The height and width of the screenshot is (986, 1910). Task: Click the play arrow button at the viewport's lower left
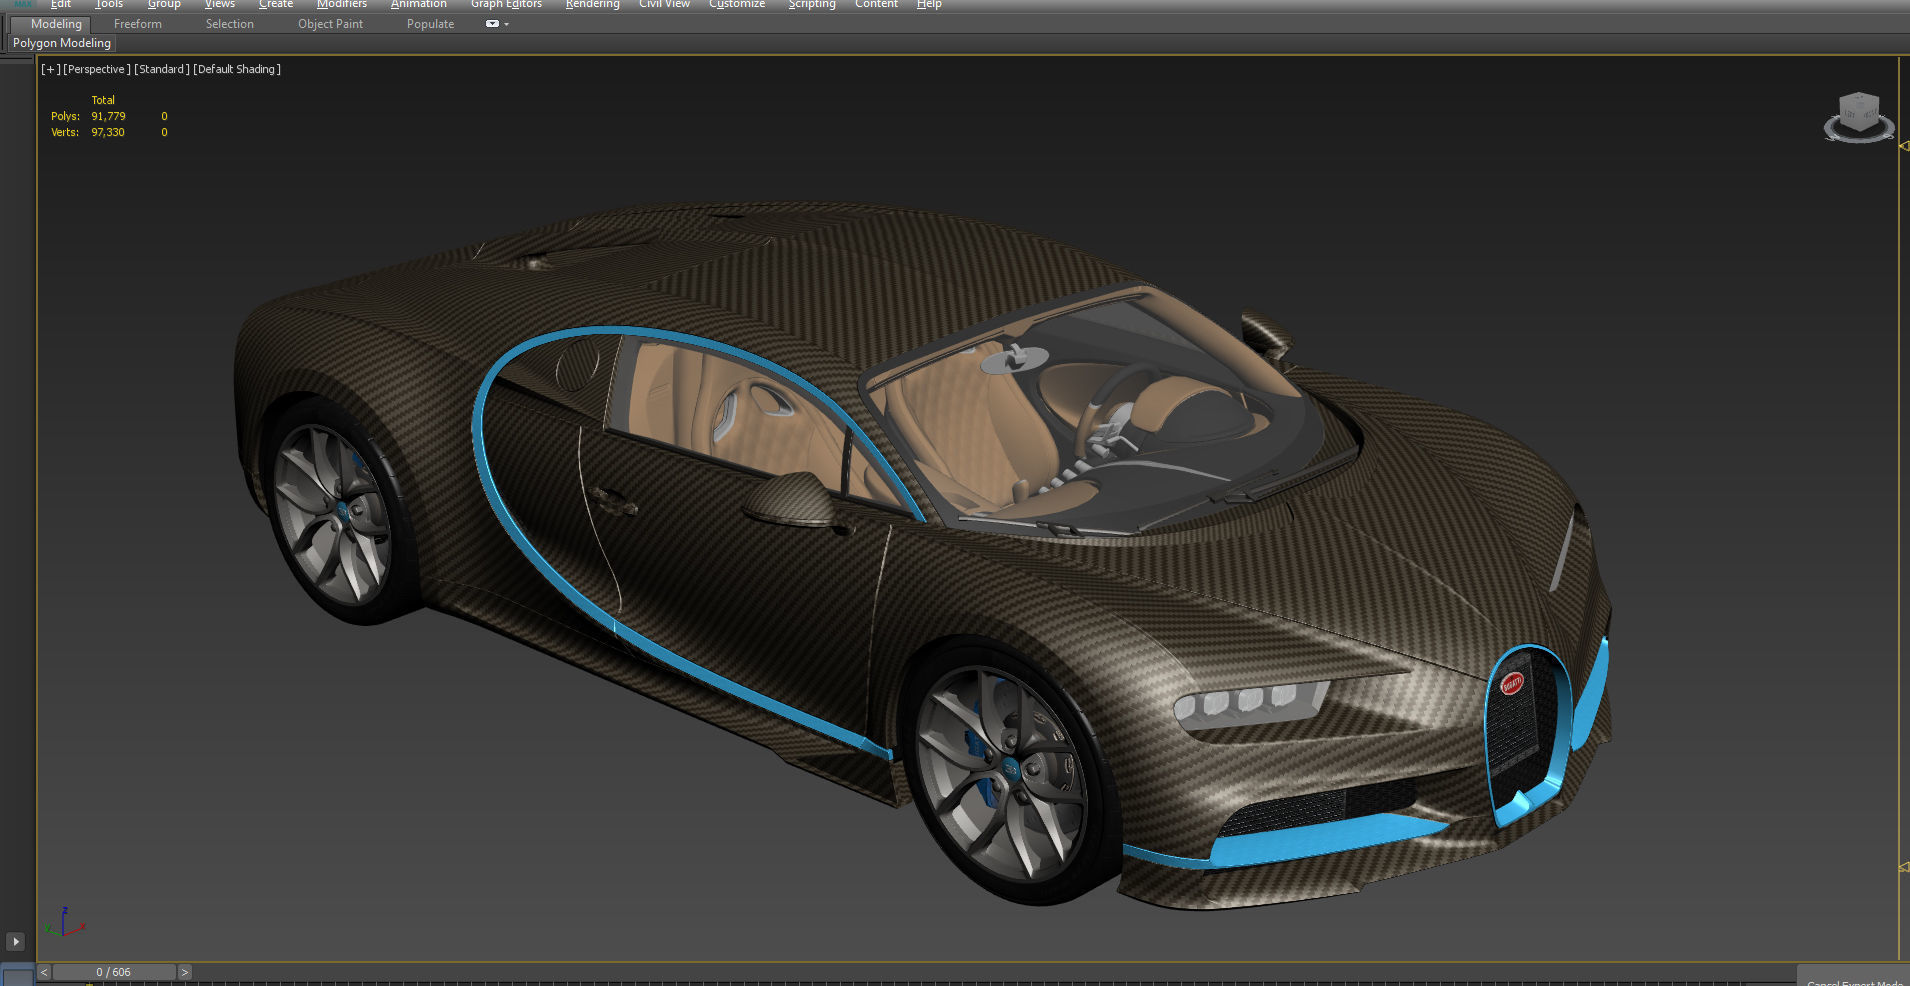click(15, 942)
